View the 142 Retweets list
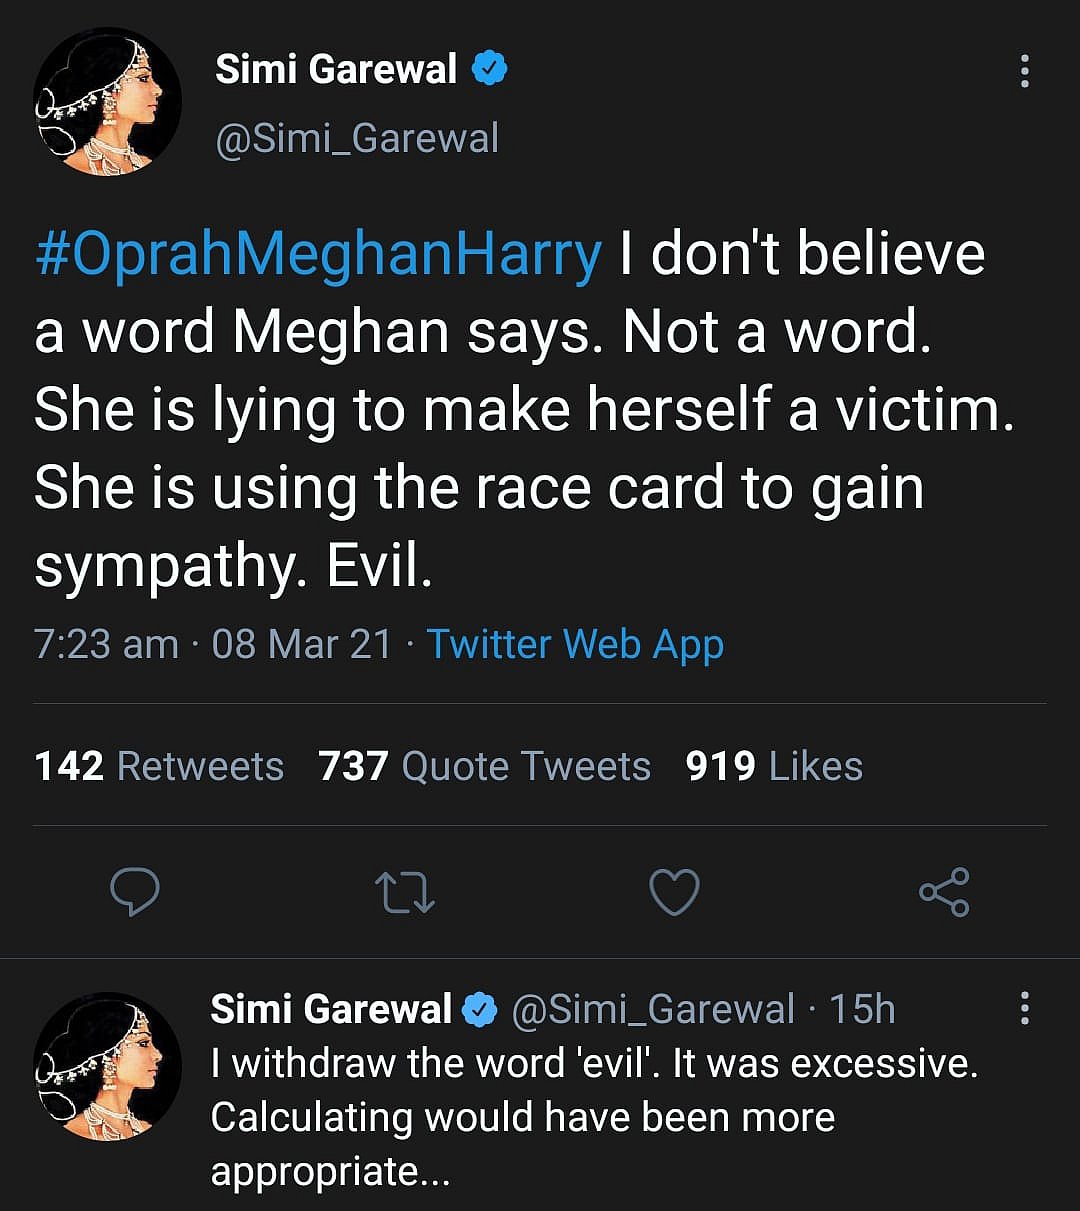Image resolution: width=1080 pixels, height=1211 pixels. point(159,767)
